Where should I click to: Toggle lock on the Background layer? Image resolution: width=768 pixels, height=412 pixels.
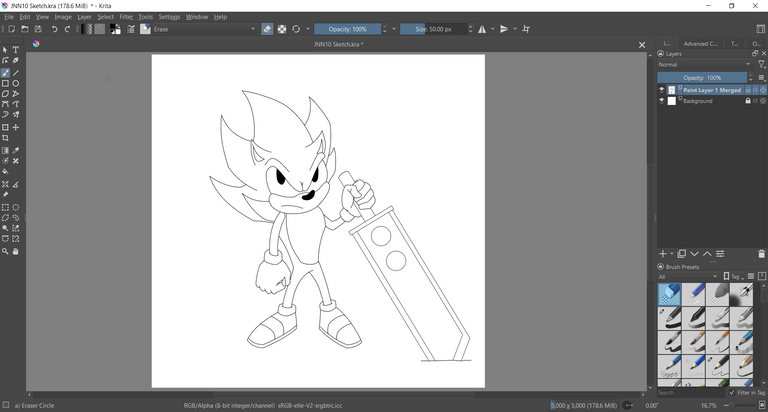point(748,101)
